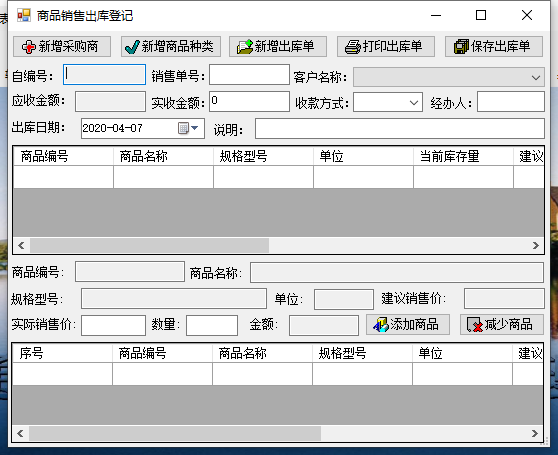This screenshot has width=558, height=455.
Task: Click the 保存出库单 save button
Action: (494, 47)
